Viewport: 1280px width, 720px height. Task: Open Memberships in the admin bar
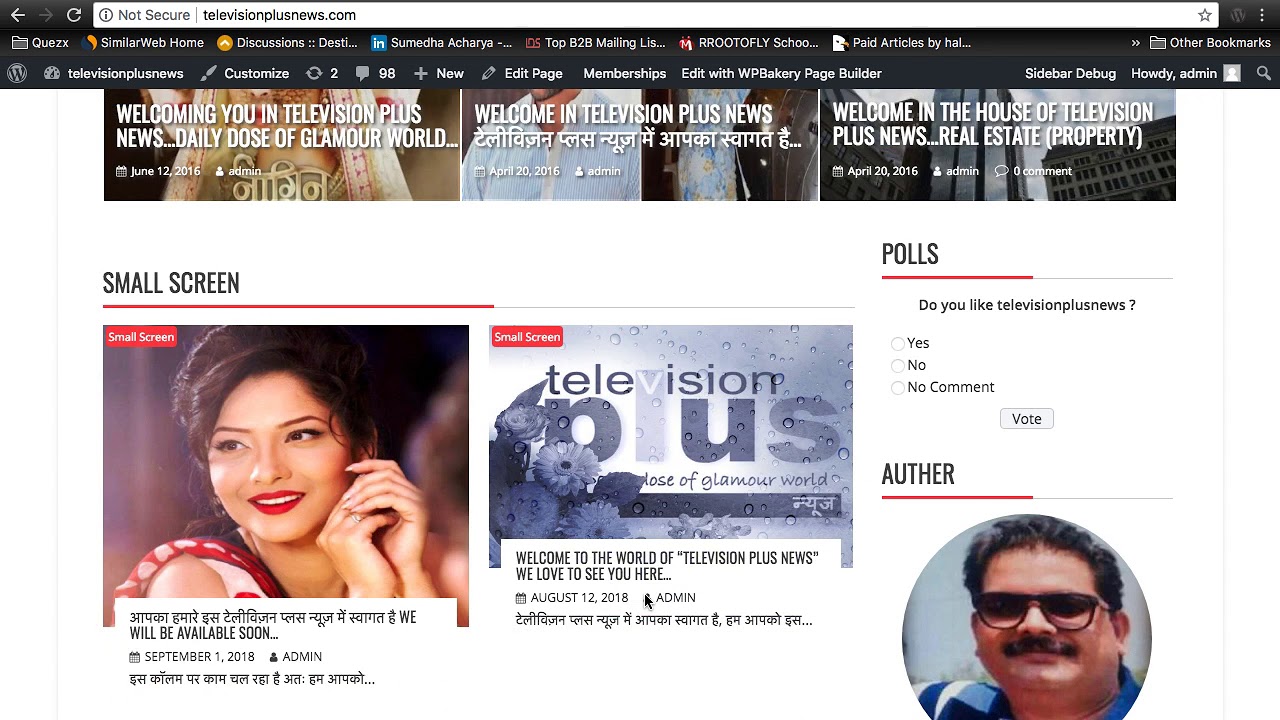click(625, 73)
